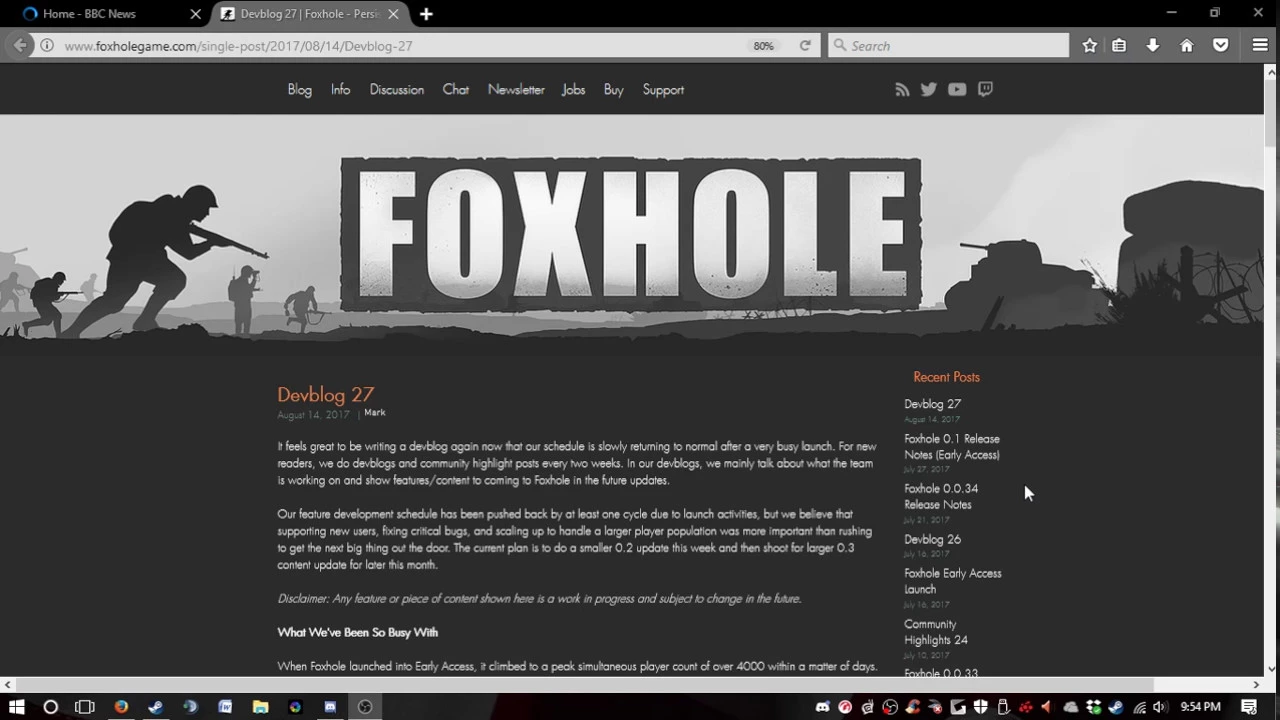Open the Firefox hamburger menu
Screen dimensions: 1280x720
[1260, 45]
